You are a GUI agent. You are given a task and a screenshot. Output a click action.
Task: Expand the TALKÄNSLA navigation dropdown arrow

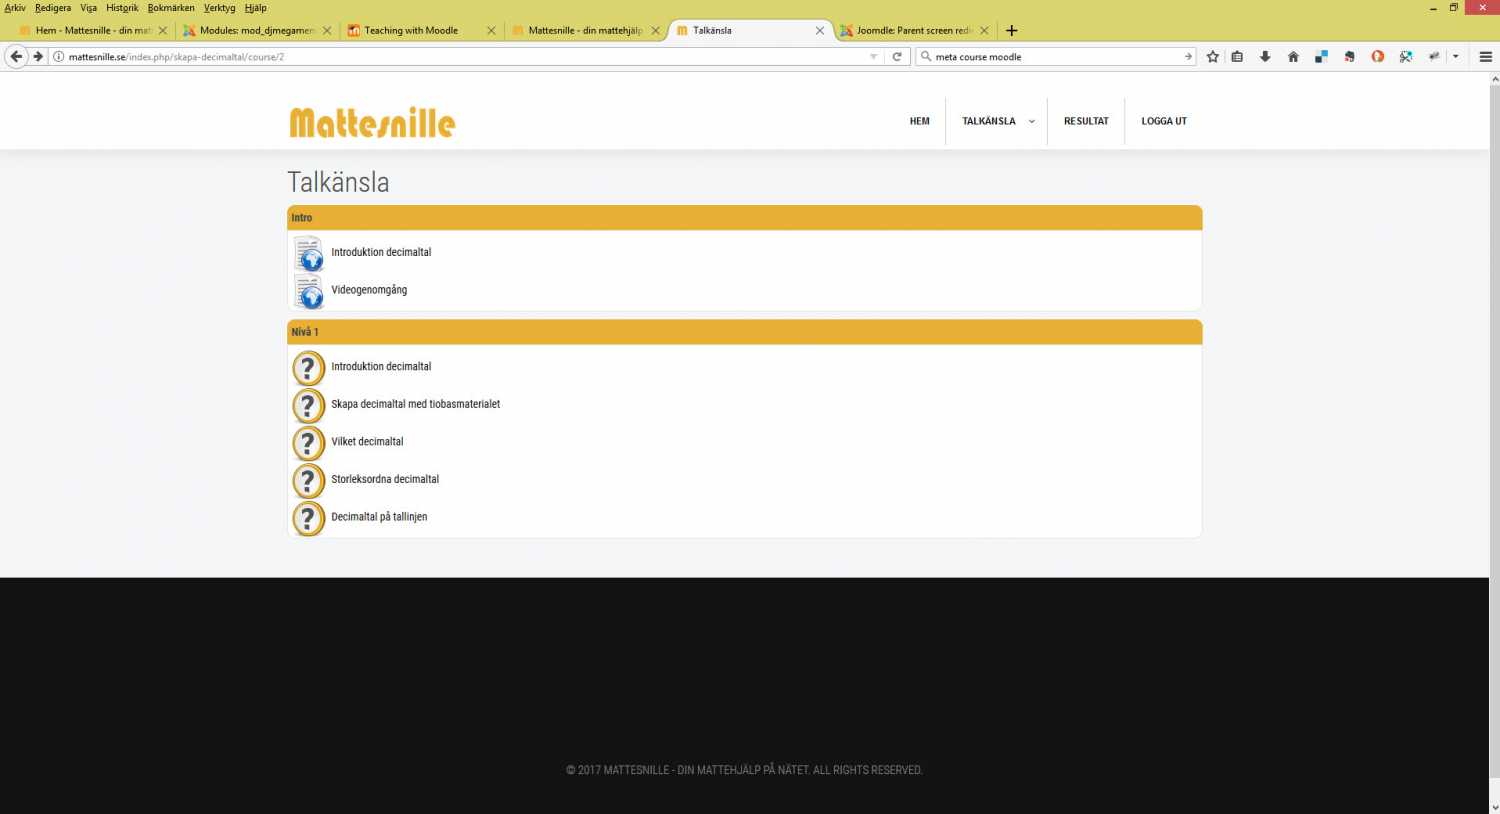point(1032,122)
